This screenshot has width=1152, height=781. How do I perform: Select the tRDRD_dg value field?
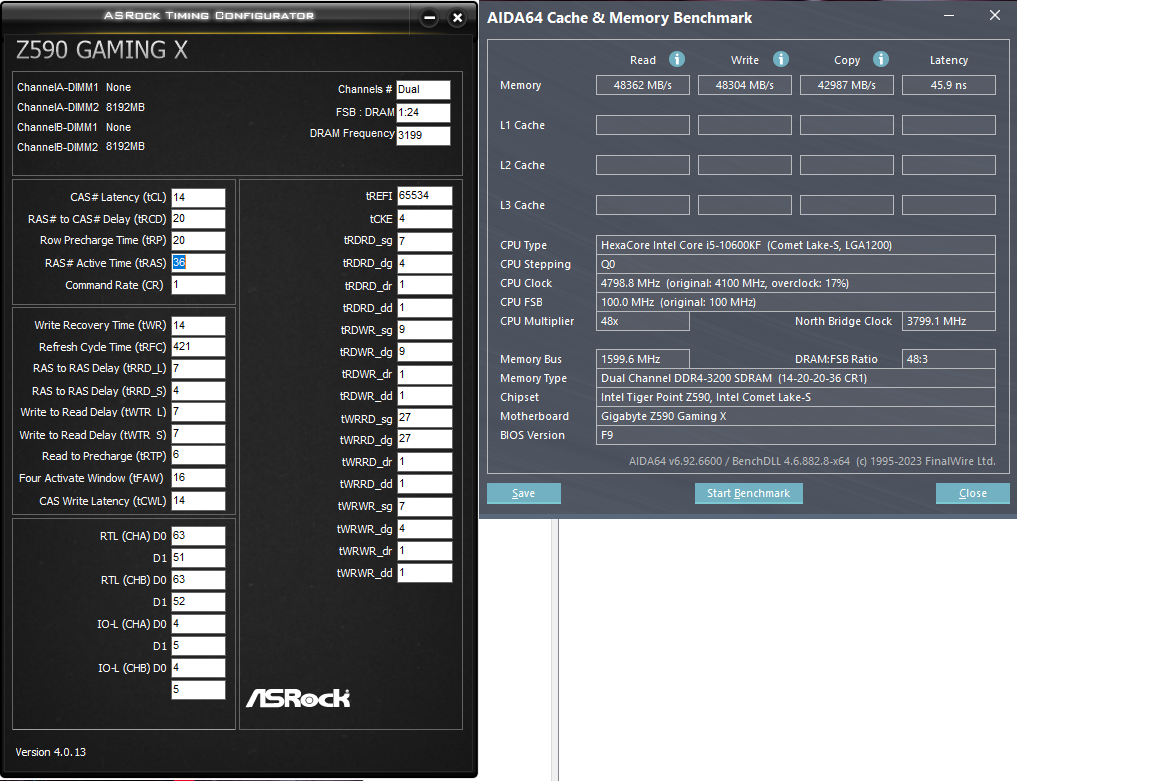[425, 263]
